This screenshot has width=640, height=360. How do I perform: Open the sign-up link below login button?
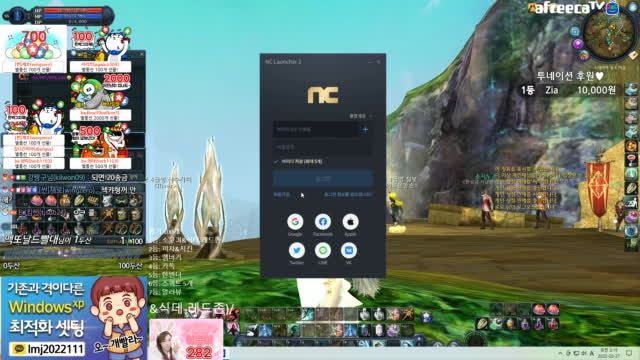(x=281, y=195)
